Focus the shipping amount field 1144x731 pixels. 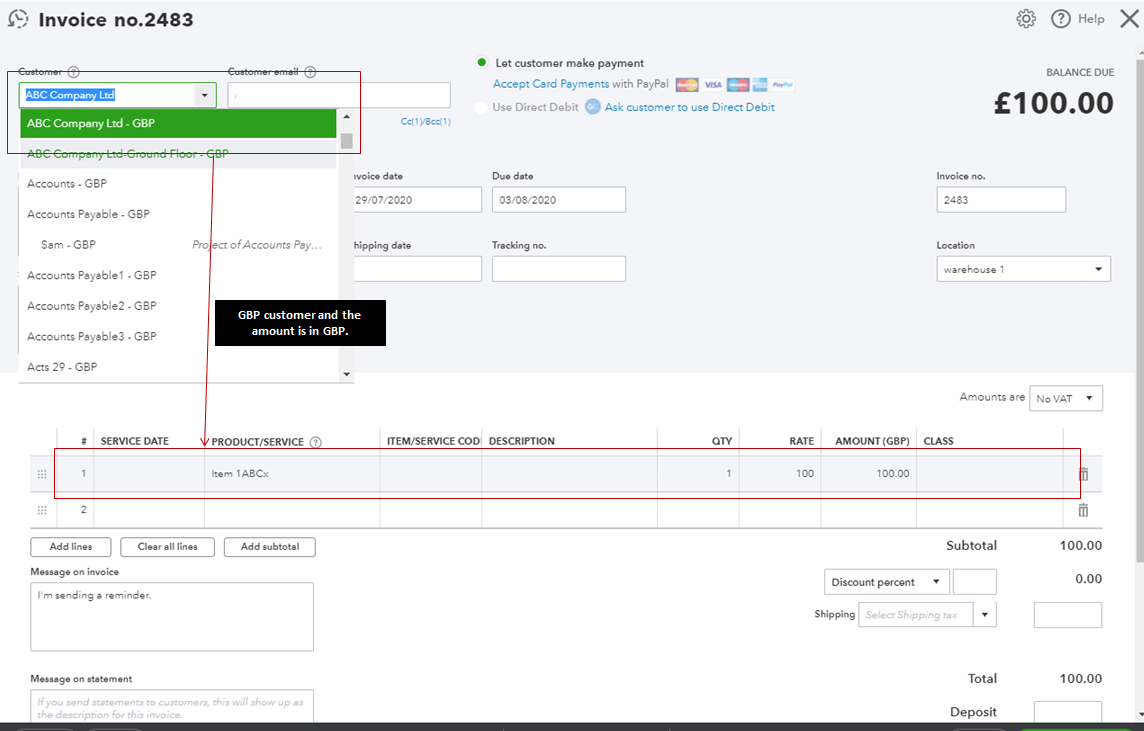(1068, 615)
